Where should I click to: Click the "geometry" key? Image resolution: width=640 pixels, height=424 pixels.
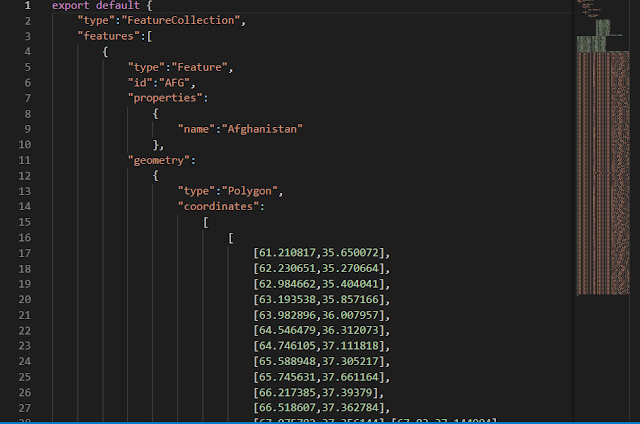click(x=159, y=160)
